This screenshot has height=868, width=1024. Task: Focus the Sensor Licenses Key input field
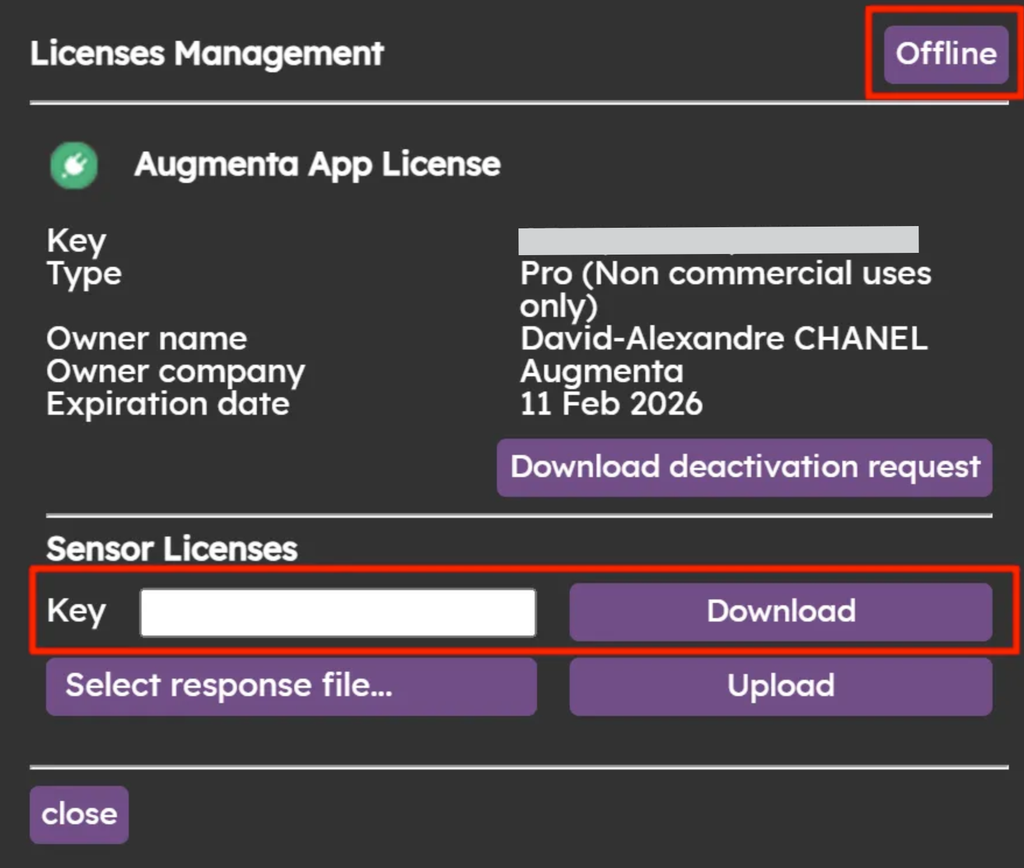click(x=338, y=612)
